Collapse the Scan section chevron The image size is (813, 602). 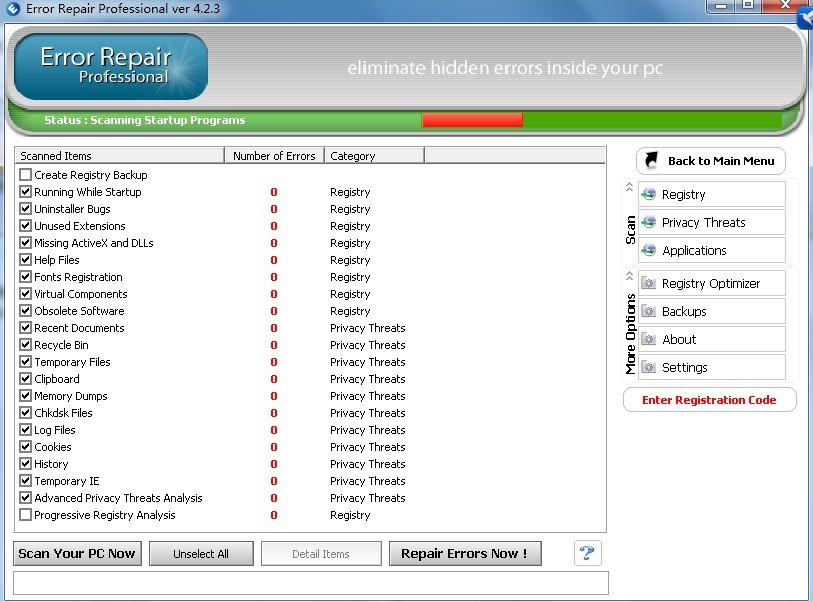pyautogui.click(x=629, y=187)
